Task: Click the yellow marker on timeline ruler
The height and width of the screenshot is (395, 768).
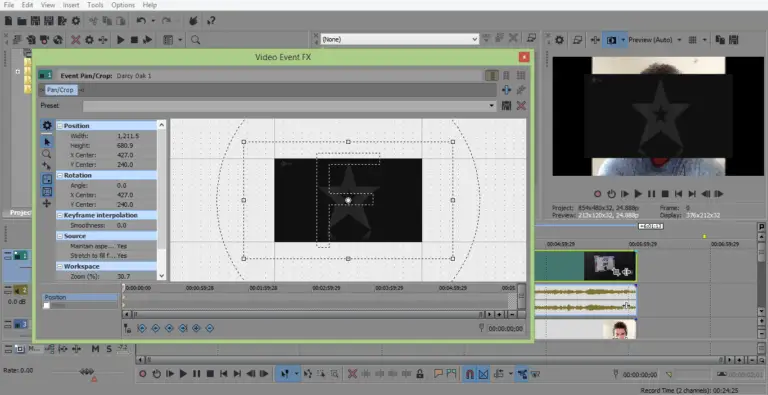Action: pyautogui.click(x=704, y=236)
